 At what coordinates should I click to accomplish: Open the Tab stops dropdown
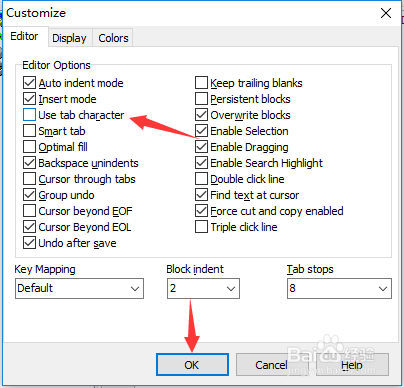[339, 288]
